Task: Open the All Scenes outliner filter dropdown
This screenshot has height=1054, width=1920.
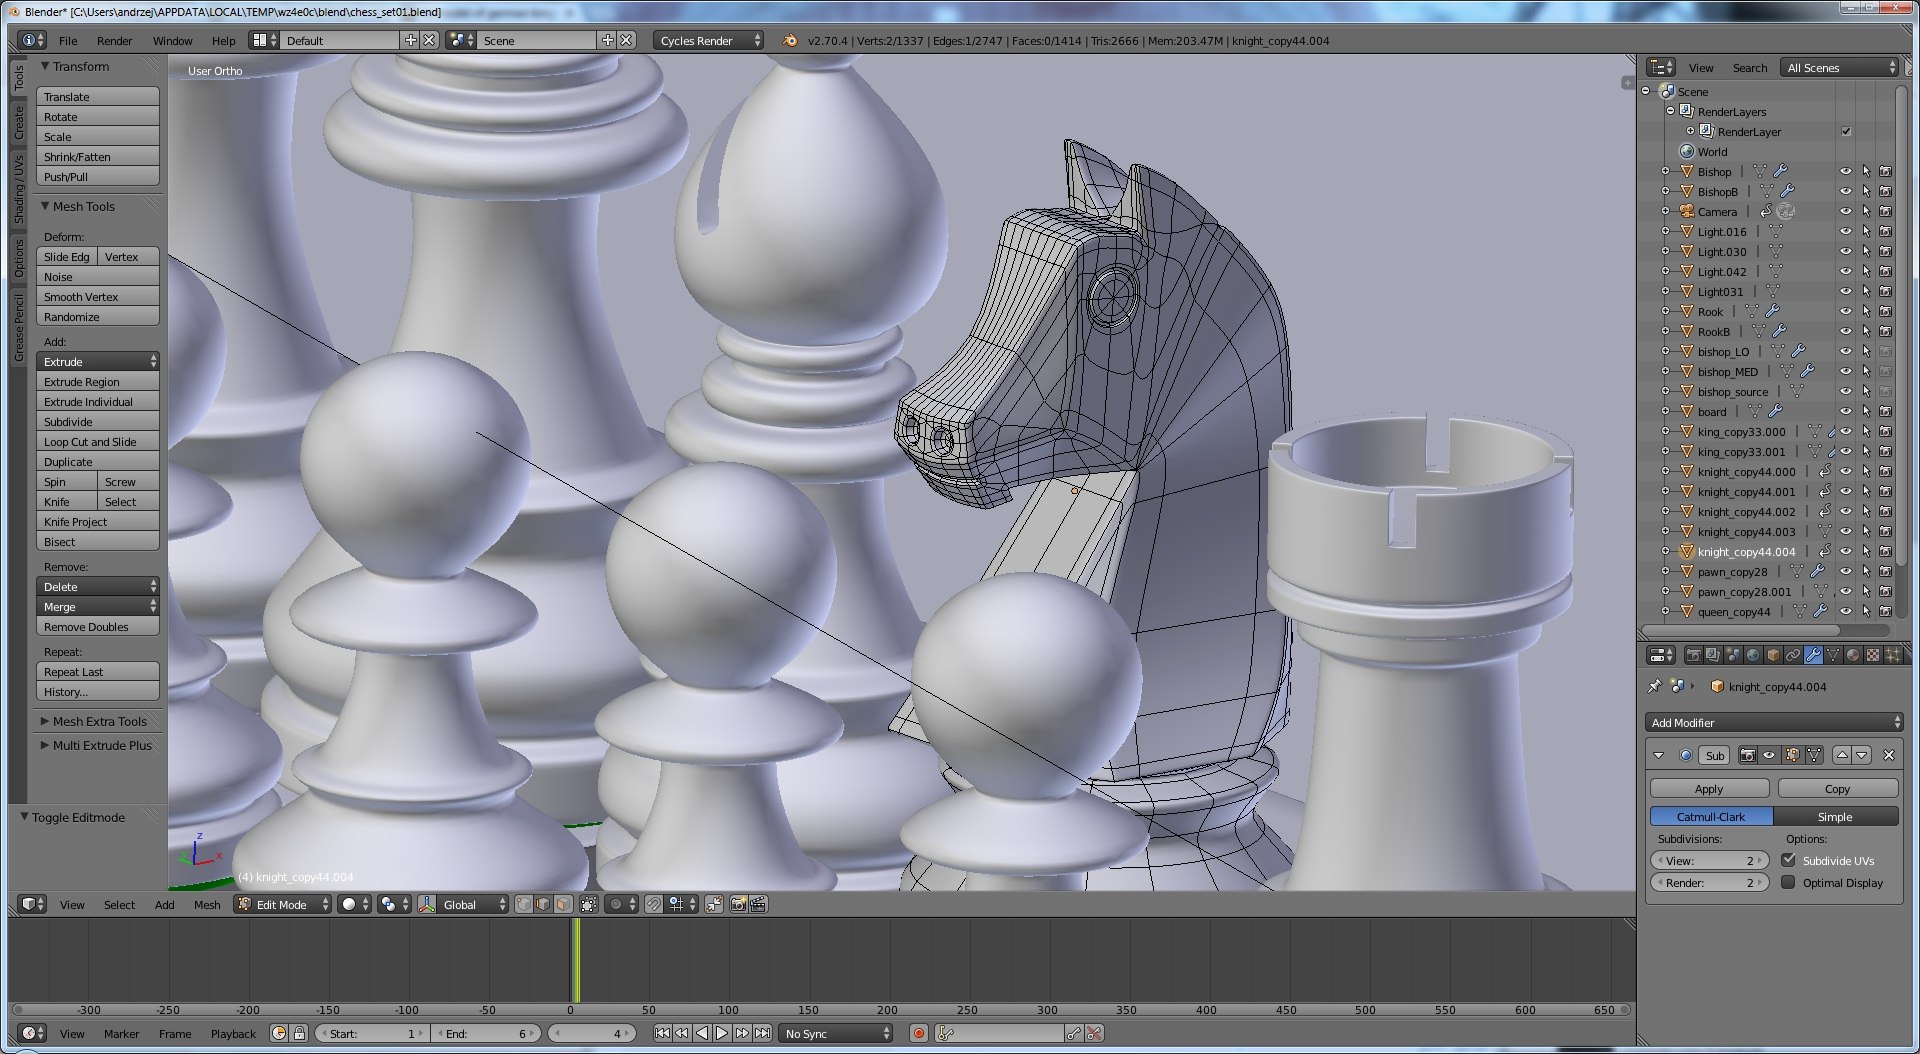Action: [1840, 67]
